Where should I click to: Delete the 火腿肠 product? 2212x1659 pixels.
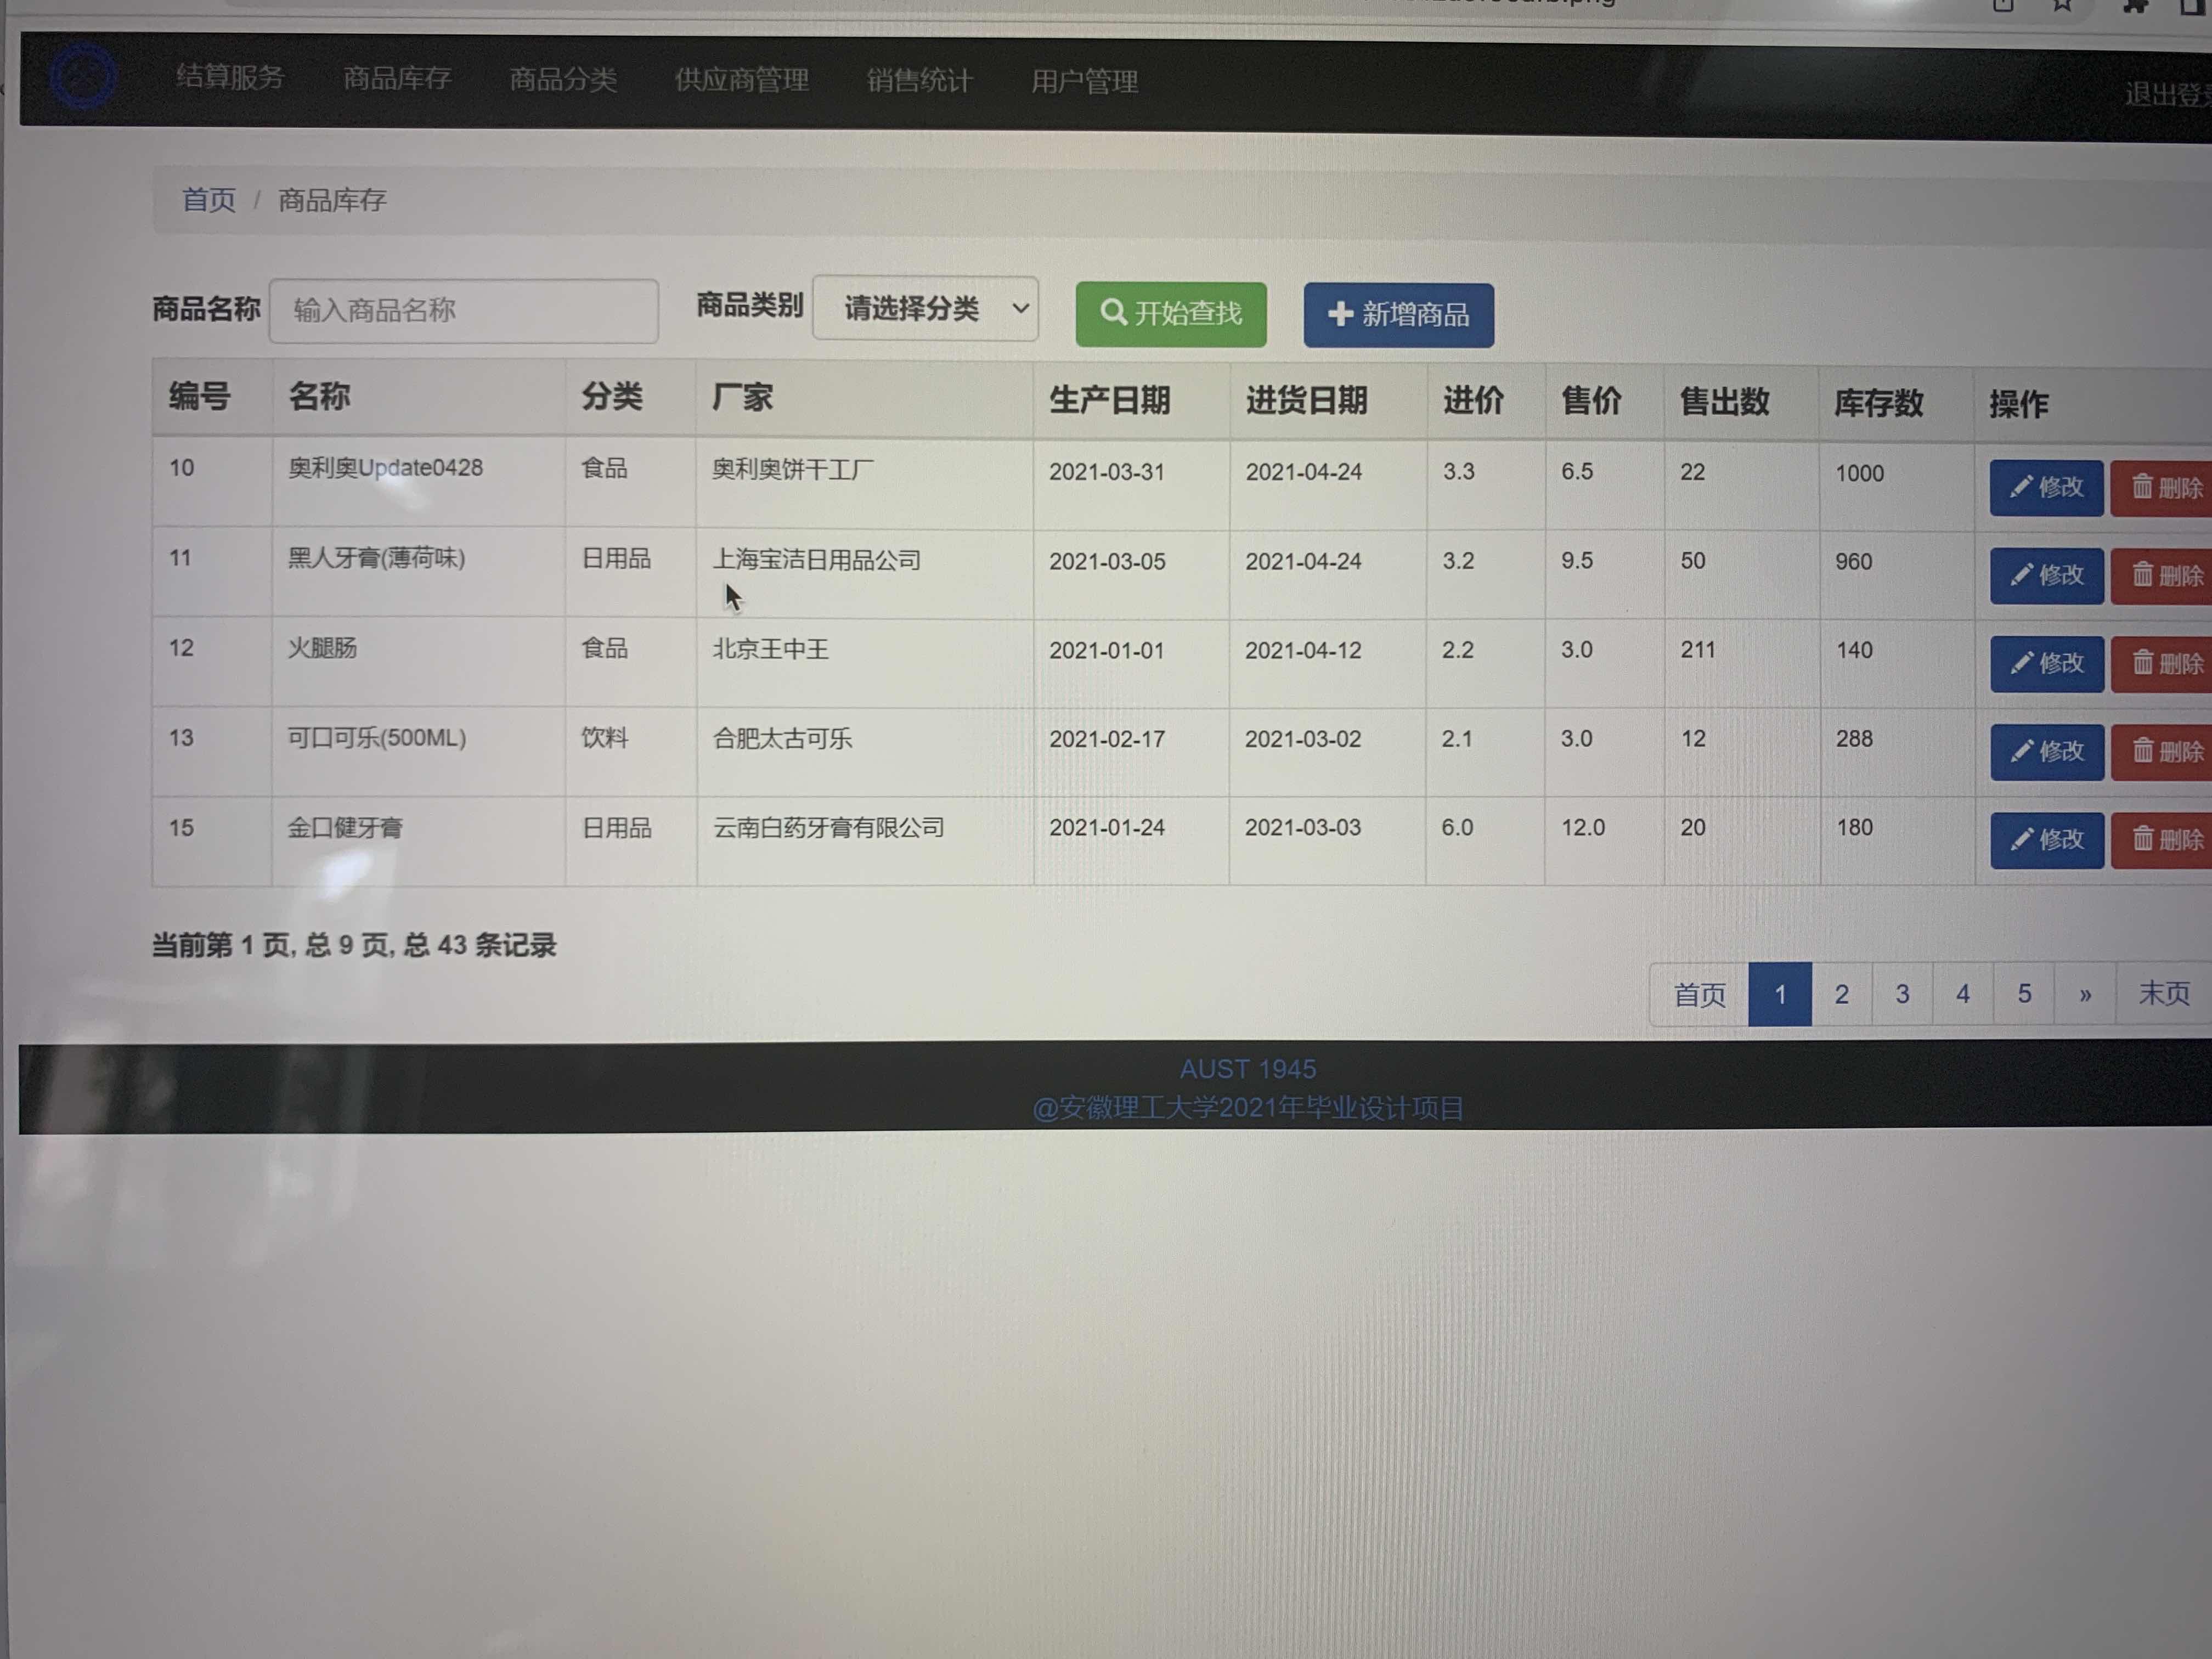(2162, 665)
